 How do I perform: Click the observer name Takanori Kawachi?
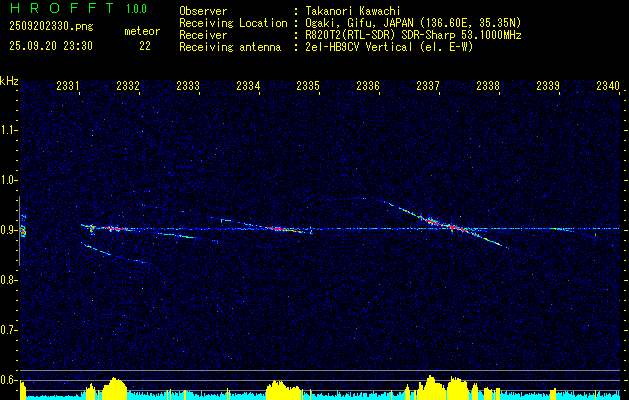pos(353,11)
